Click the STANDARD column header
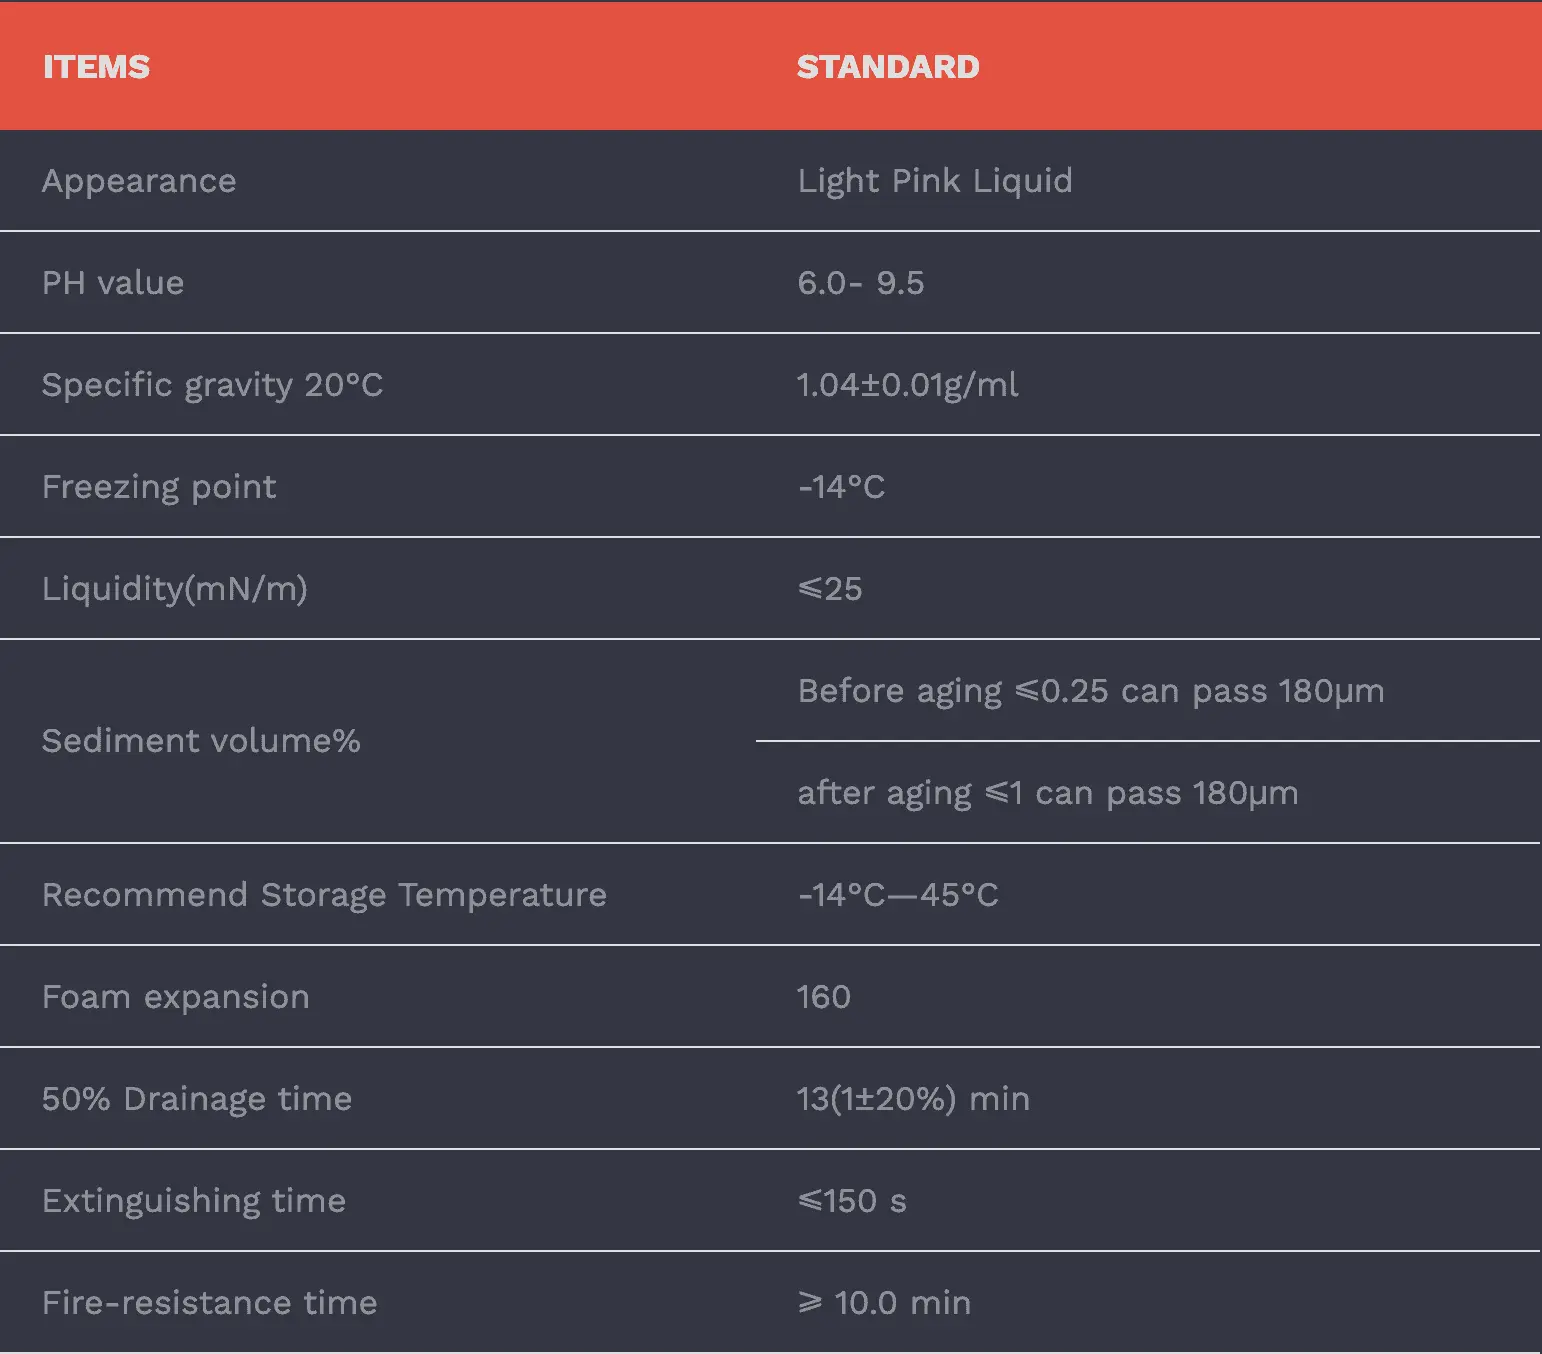Viewport: 1542px width, 1354px height. [x=887, y=67]
